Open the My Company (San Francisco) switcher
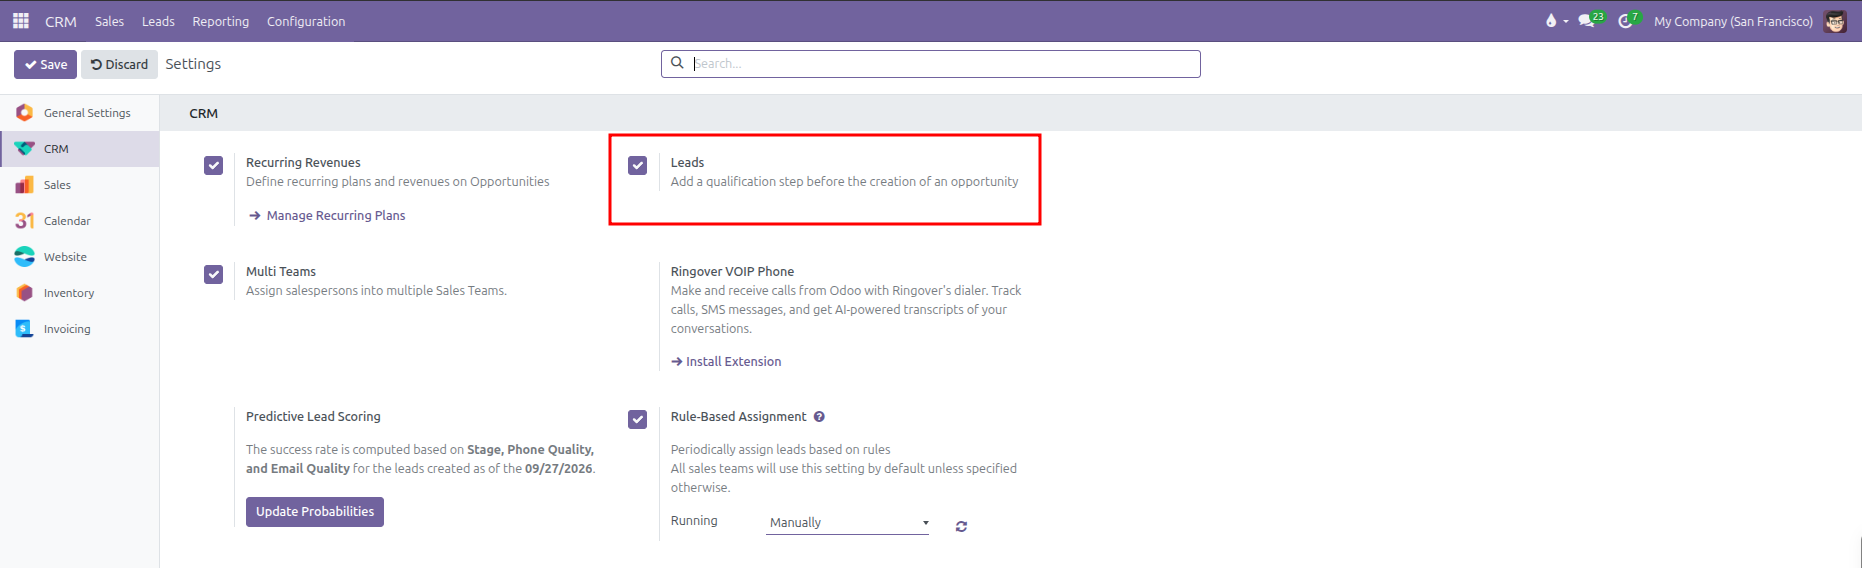The image size is (1862, 568). point(1733,21)
